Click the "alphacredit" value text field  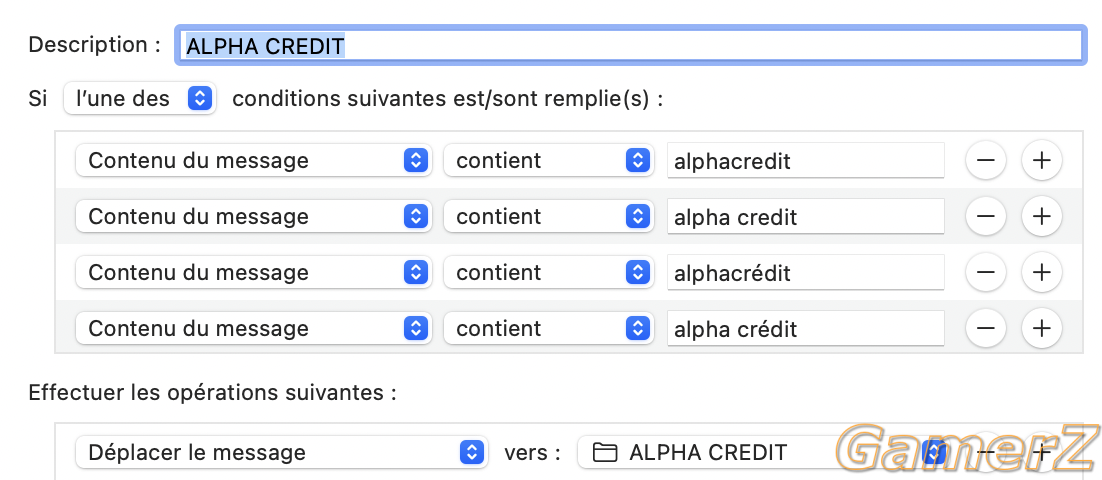[805, 161]
